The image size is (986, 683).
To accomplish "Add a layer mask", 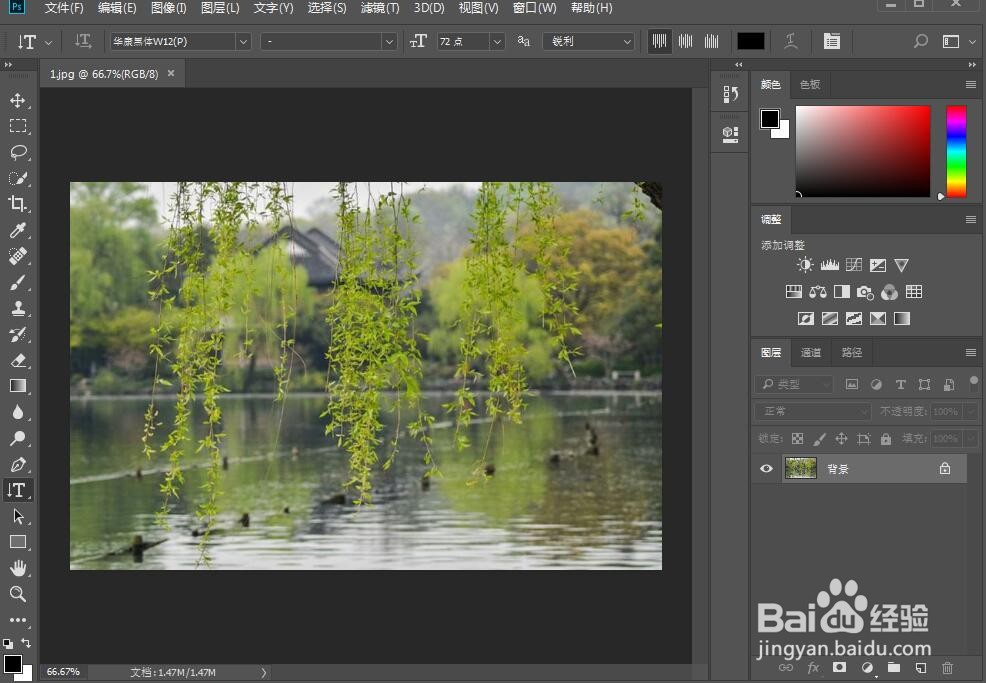I will [x=839, y=667].
